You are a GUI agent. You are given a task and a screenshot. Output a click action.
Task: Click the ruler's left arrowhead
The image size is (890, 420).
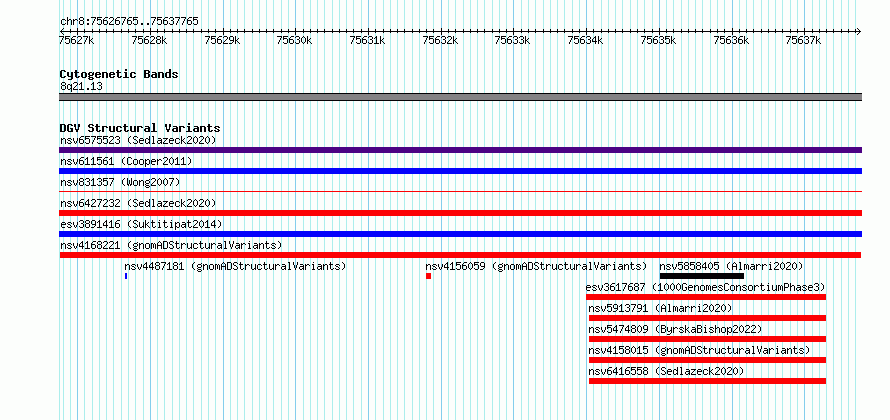[x=62, y=31]
